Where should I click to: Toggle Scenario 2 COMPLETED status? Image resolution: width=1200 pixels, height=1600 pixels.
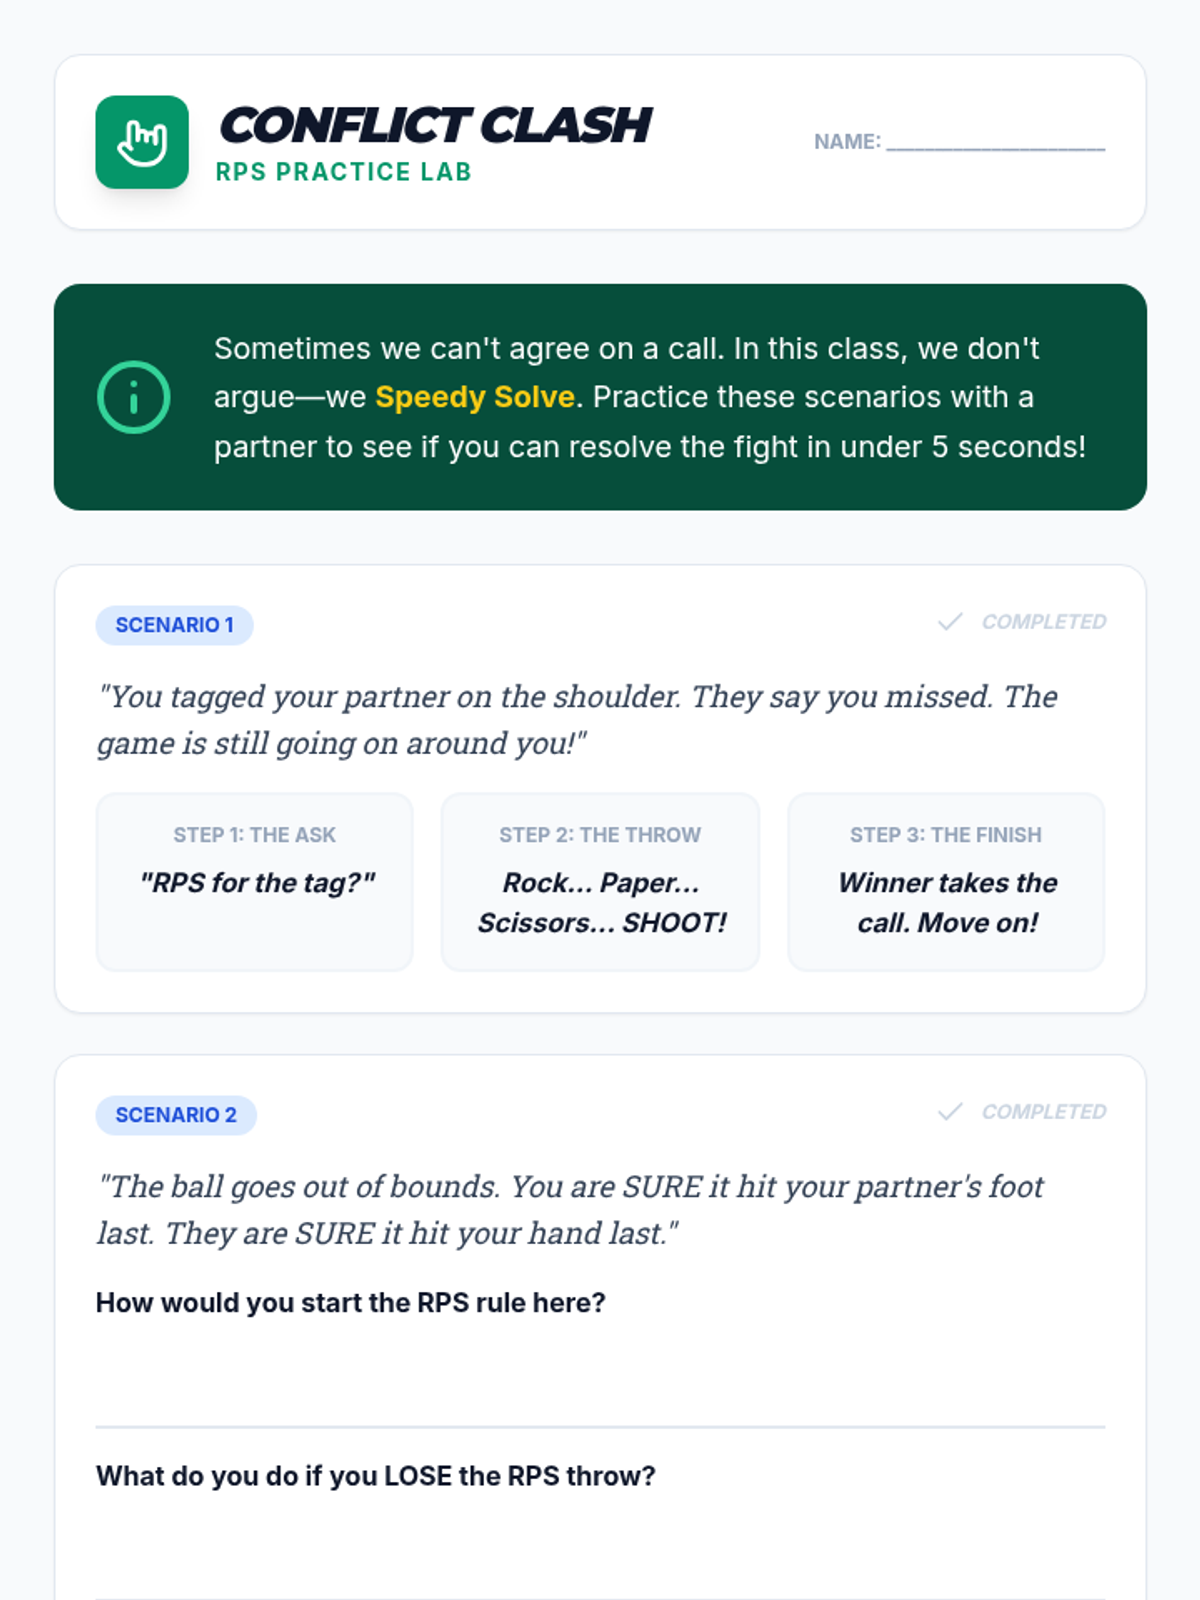pos(1021,1112)
